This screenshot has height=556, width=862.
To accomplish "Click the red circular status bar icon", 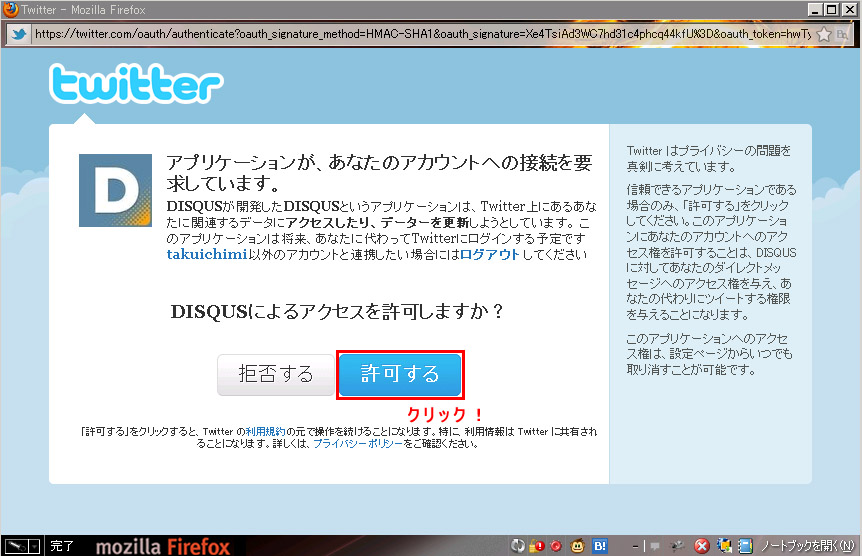I will click(x=556, y=546).
